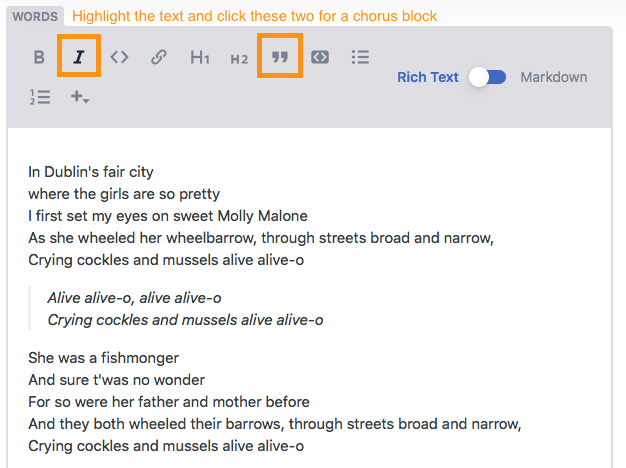Create a numbered list
Screen dimensions: 626x468
40,97
